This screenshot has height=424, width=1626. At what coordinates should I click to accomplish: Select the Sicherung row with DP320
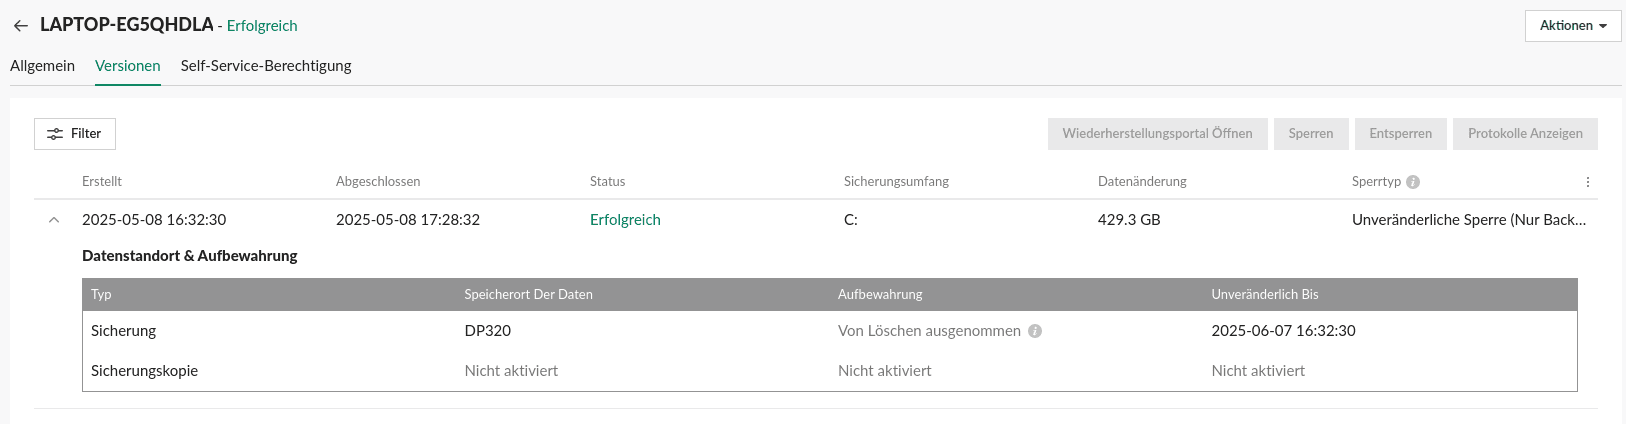[123, 331]
